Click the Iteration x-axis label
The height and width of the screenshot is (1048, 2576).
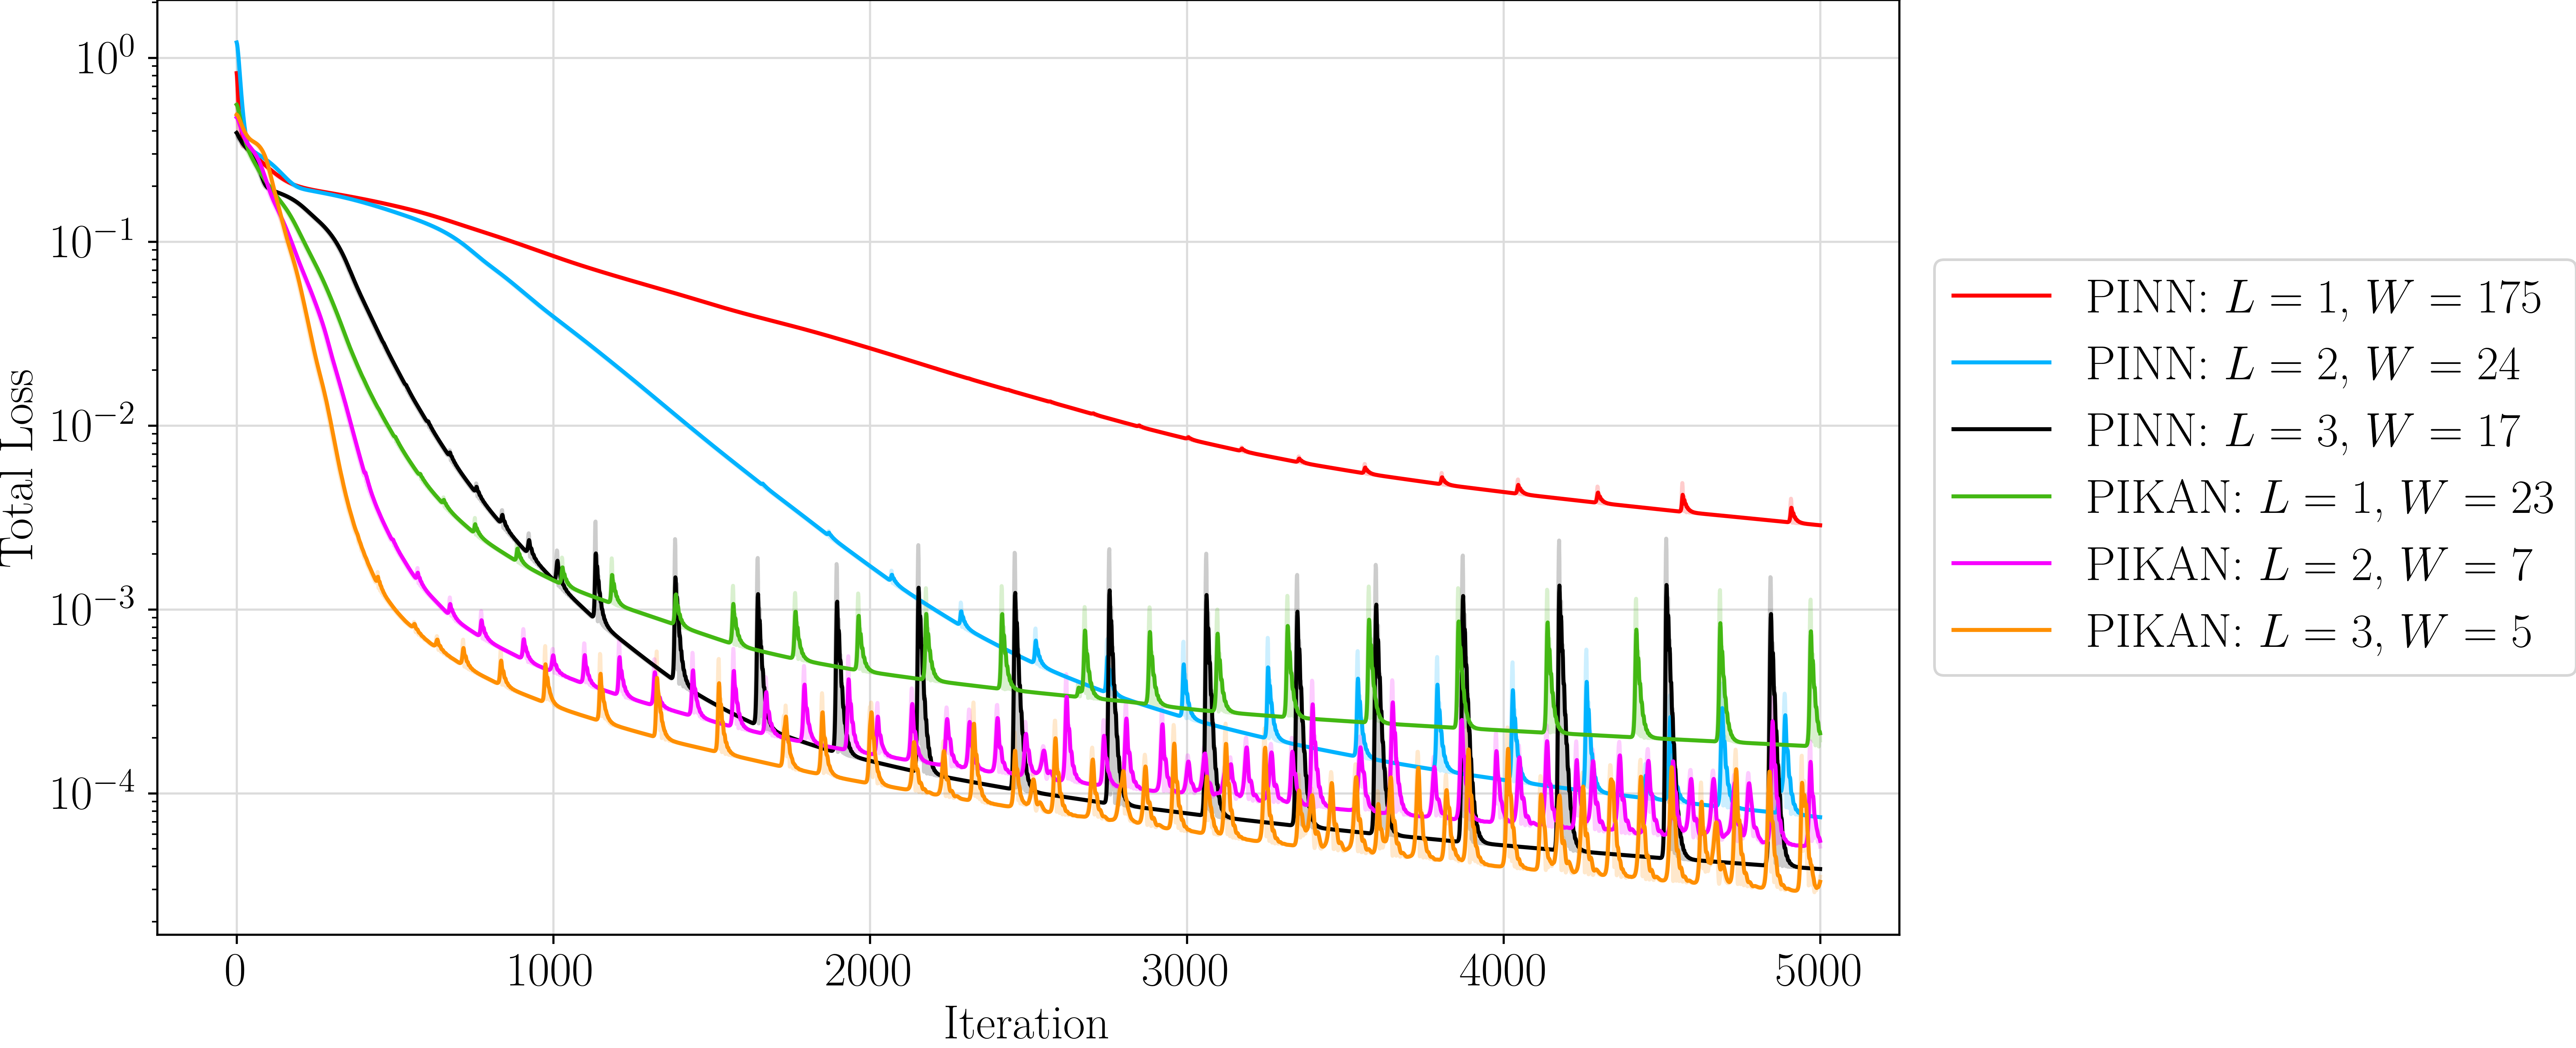click(x=1026, y=1024)
